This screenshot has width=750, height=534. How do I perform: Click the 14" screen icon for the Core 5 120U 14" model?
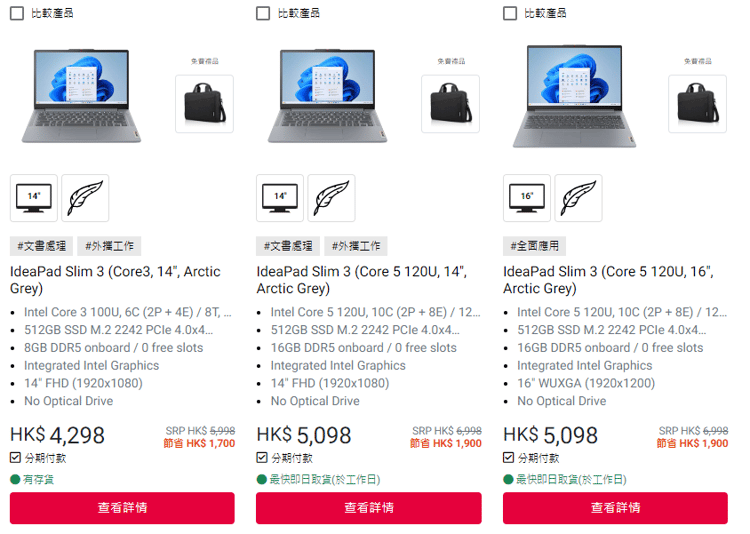coord(280,198)
